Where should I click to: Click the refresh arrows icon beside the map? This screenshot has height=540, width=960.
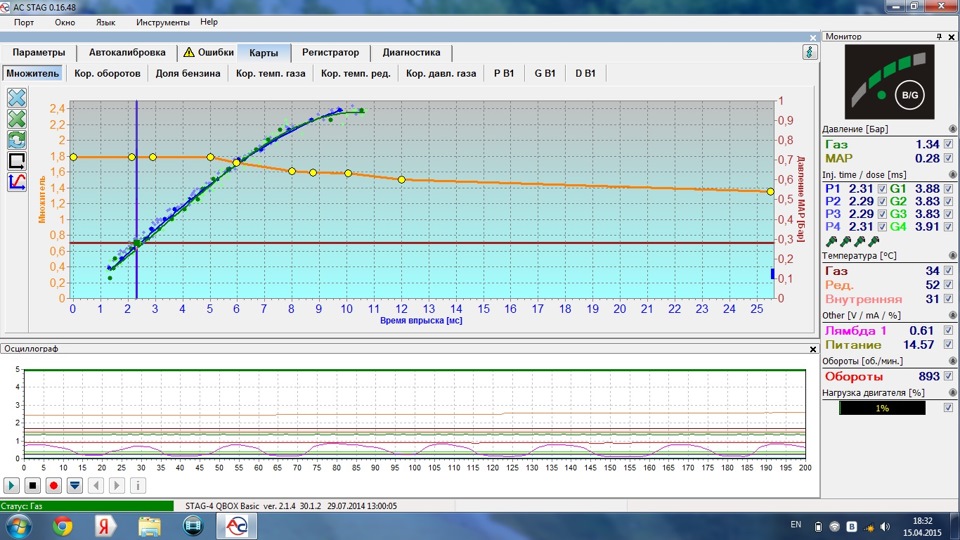tap(17, 140)
